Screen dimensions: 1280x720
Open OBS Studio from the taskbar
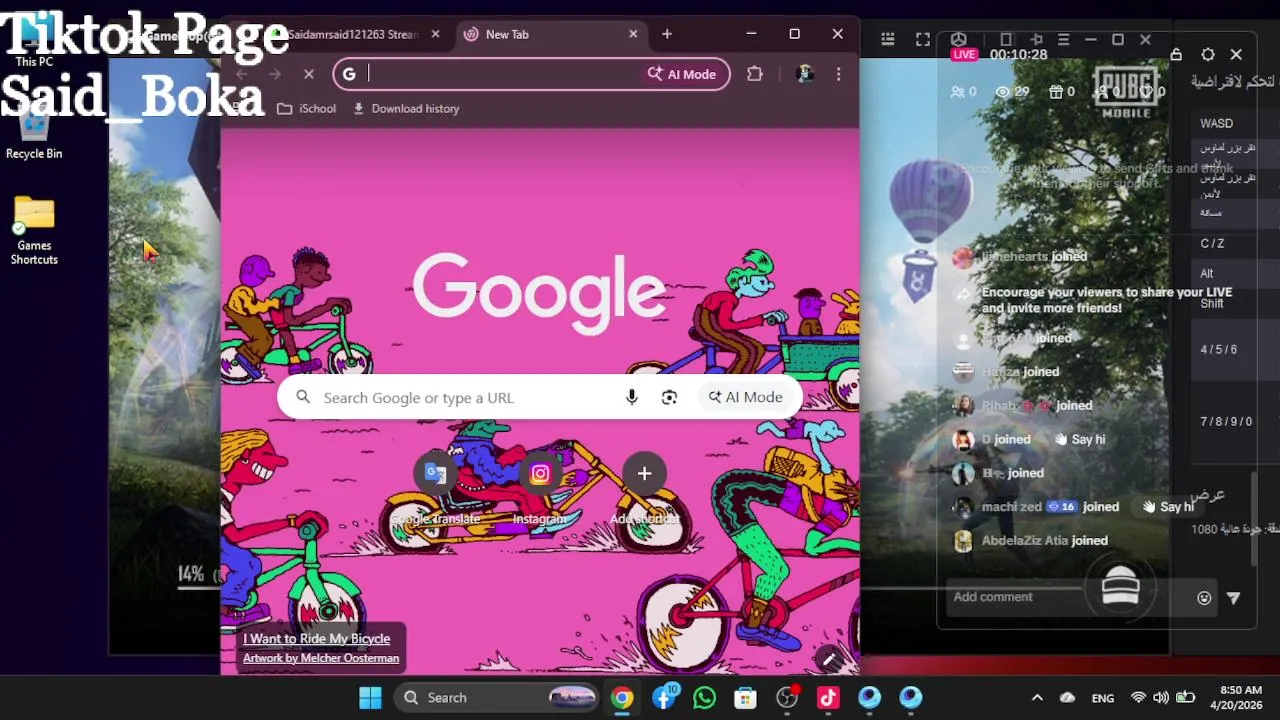tap(787, 697)
